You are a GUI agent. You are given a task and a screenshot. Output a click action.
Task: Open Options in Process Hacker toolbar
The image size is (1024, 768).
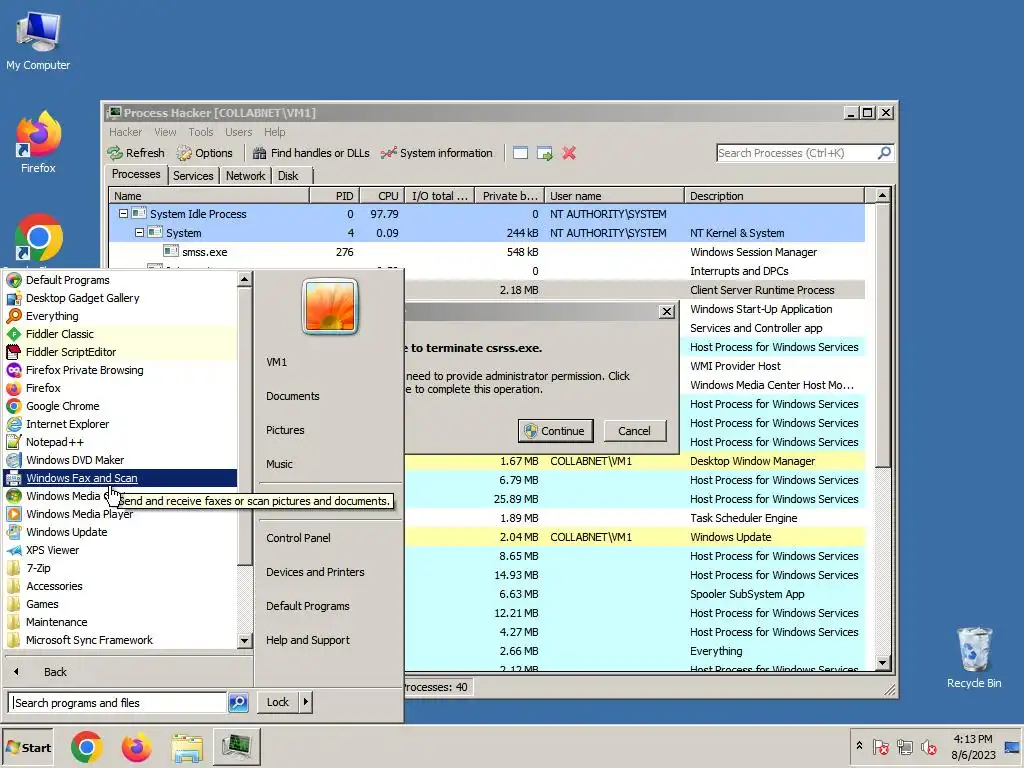pos(204,153)
